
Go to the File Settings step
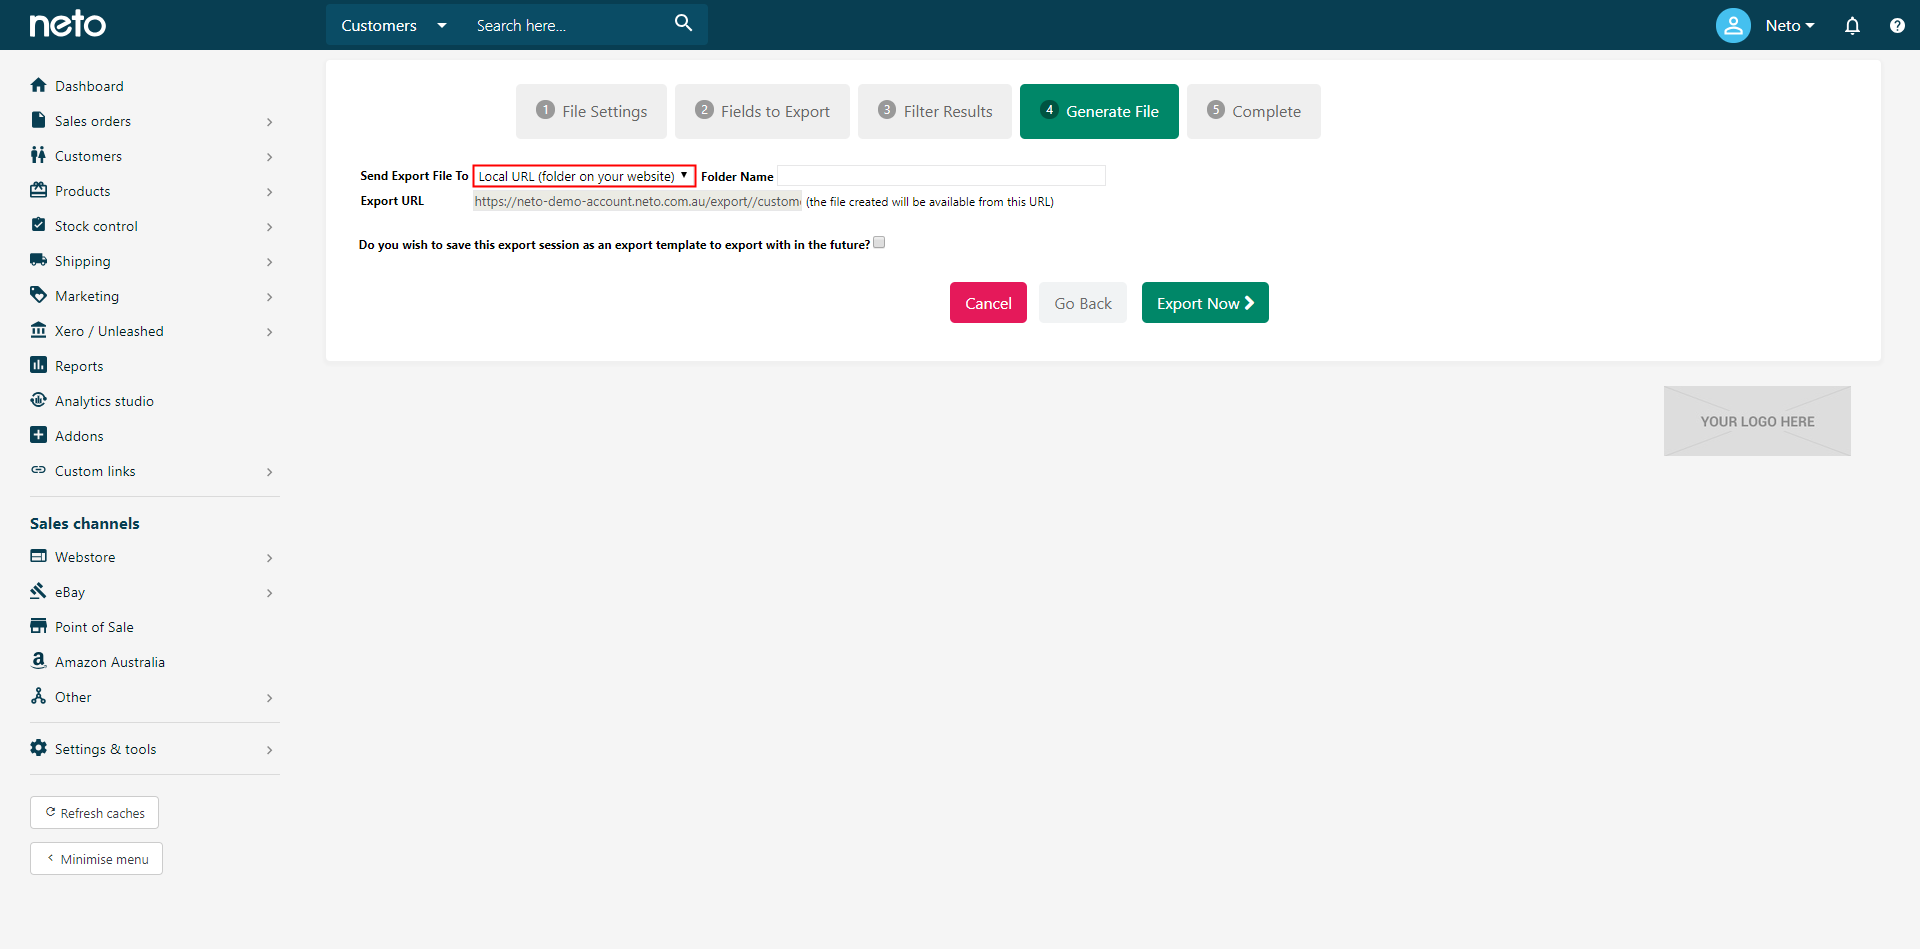click(x=591, y=111)
